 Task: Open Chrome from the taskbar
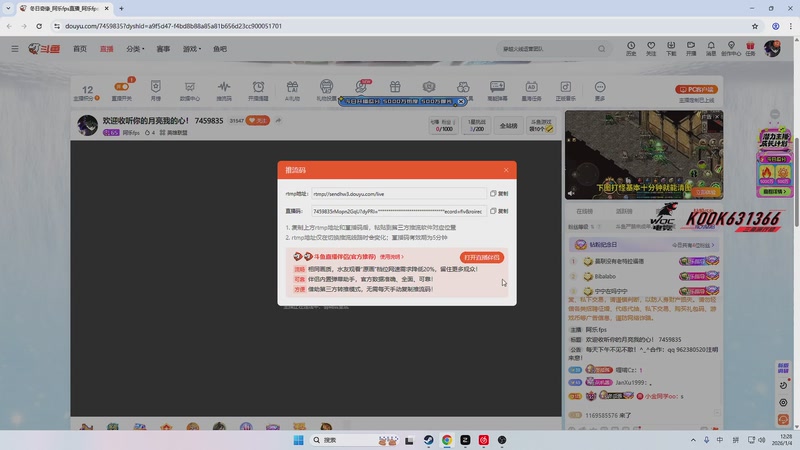point(447,440)
